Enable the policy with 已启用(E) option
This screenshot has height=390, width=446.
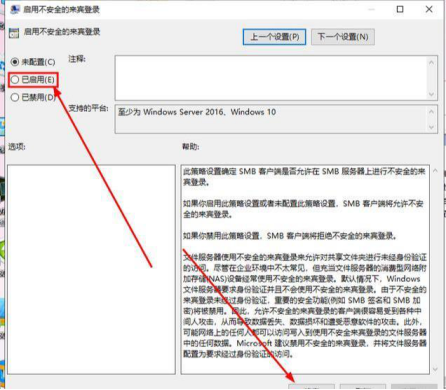click(33, 80)
